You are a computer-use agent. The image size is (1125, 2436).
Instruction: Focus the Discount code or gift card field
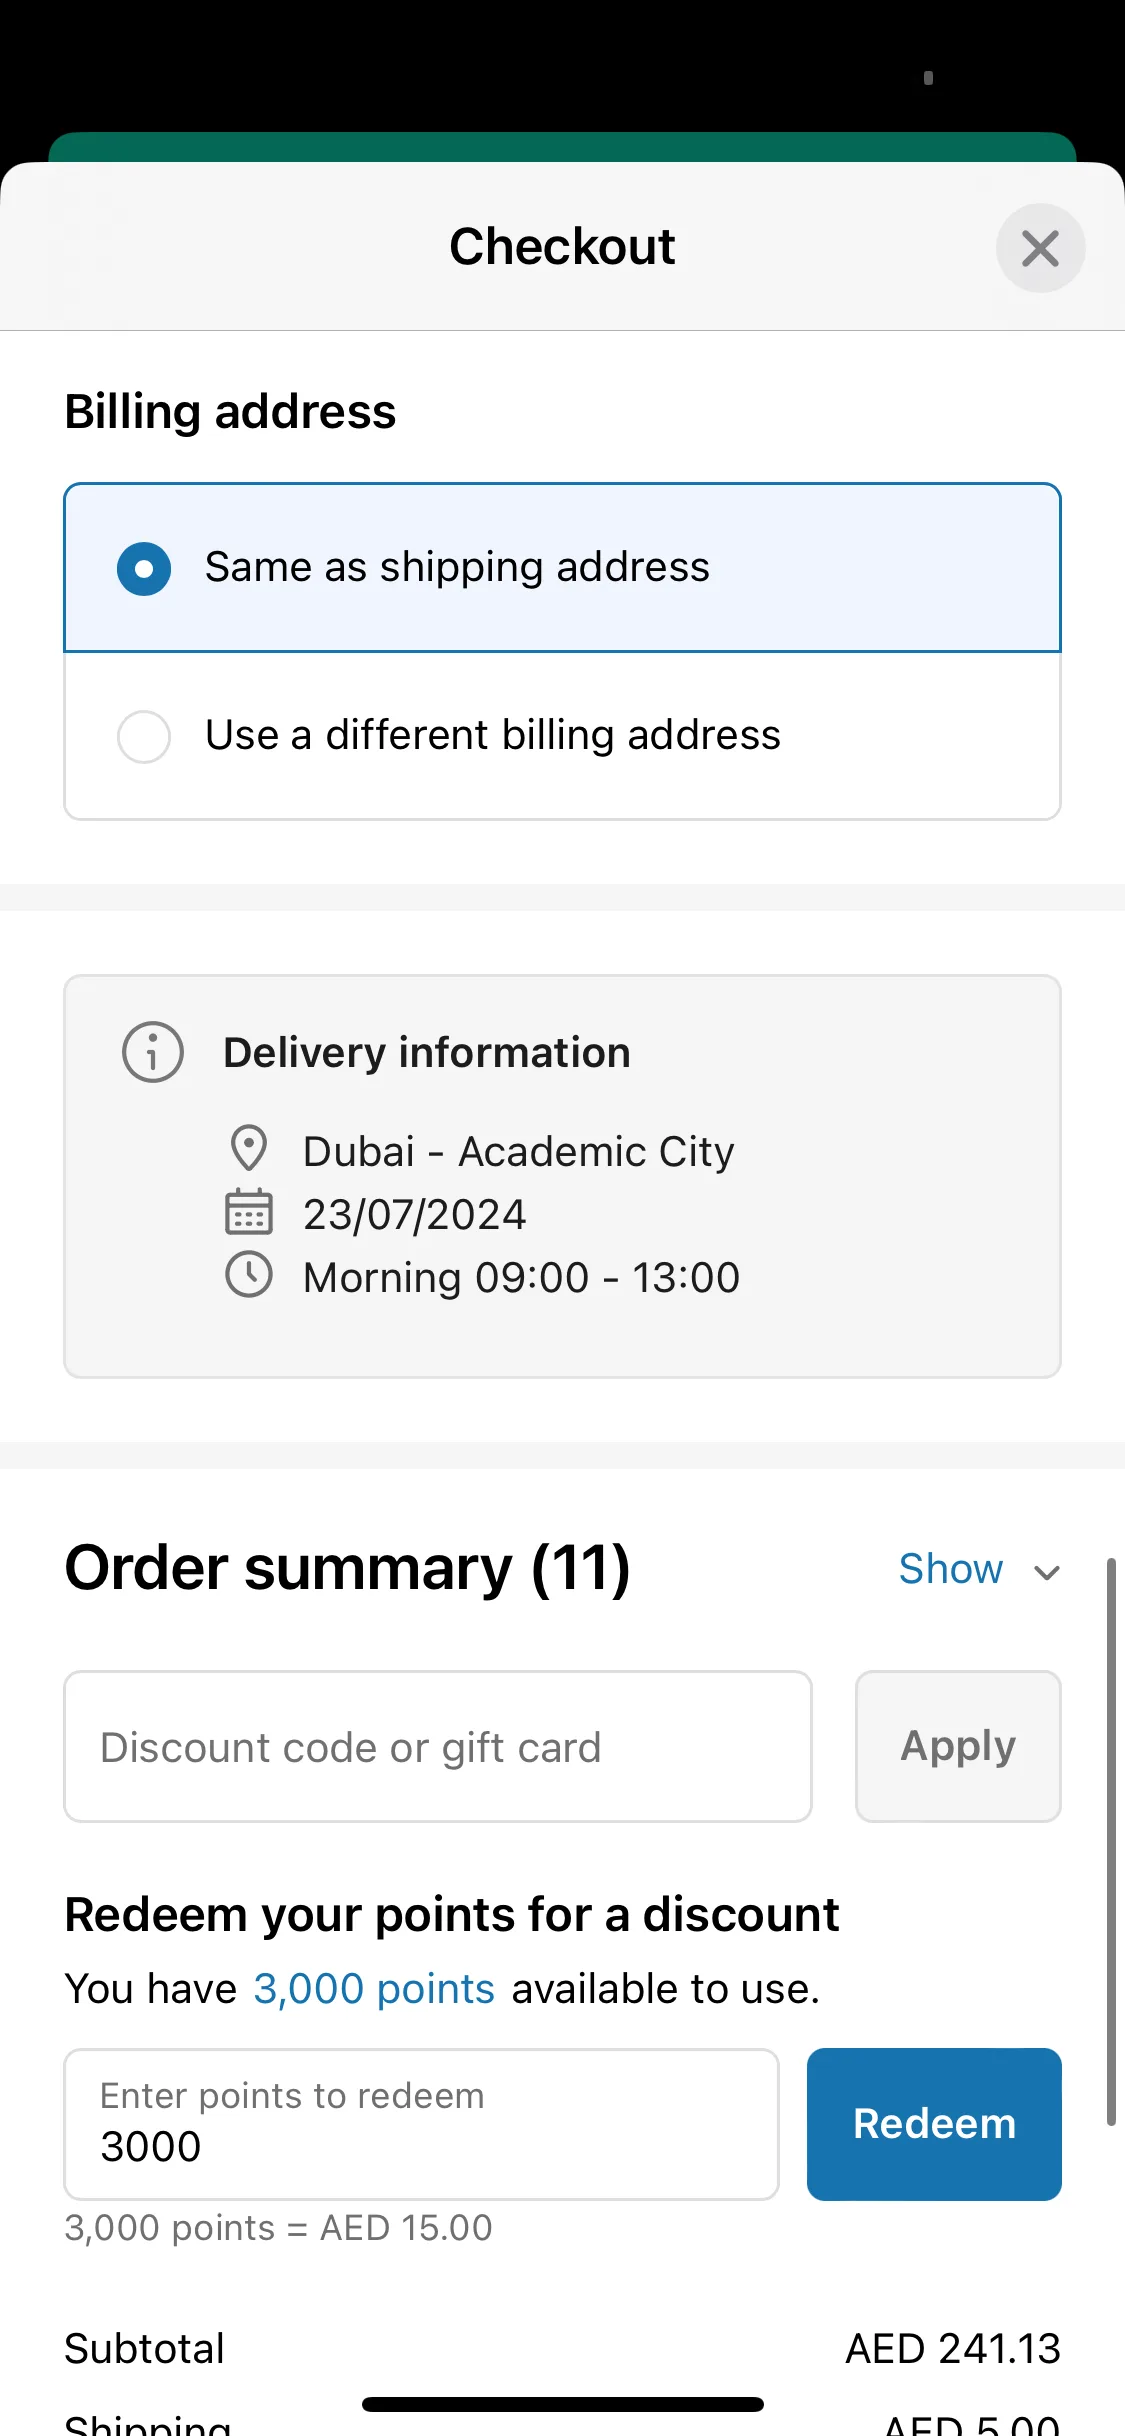[x=438, y=1746]
